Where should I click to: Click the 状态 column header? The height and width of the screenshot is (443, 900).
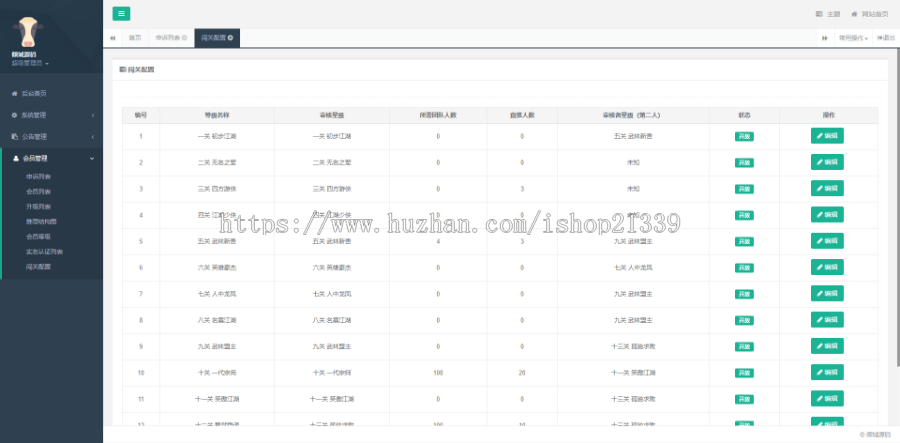pyautogui.click(x=744, y=115)
